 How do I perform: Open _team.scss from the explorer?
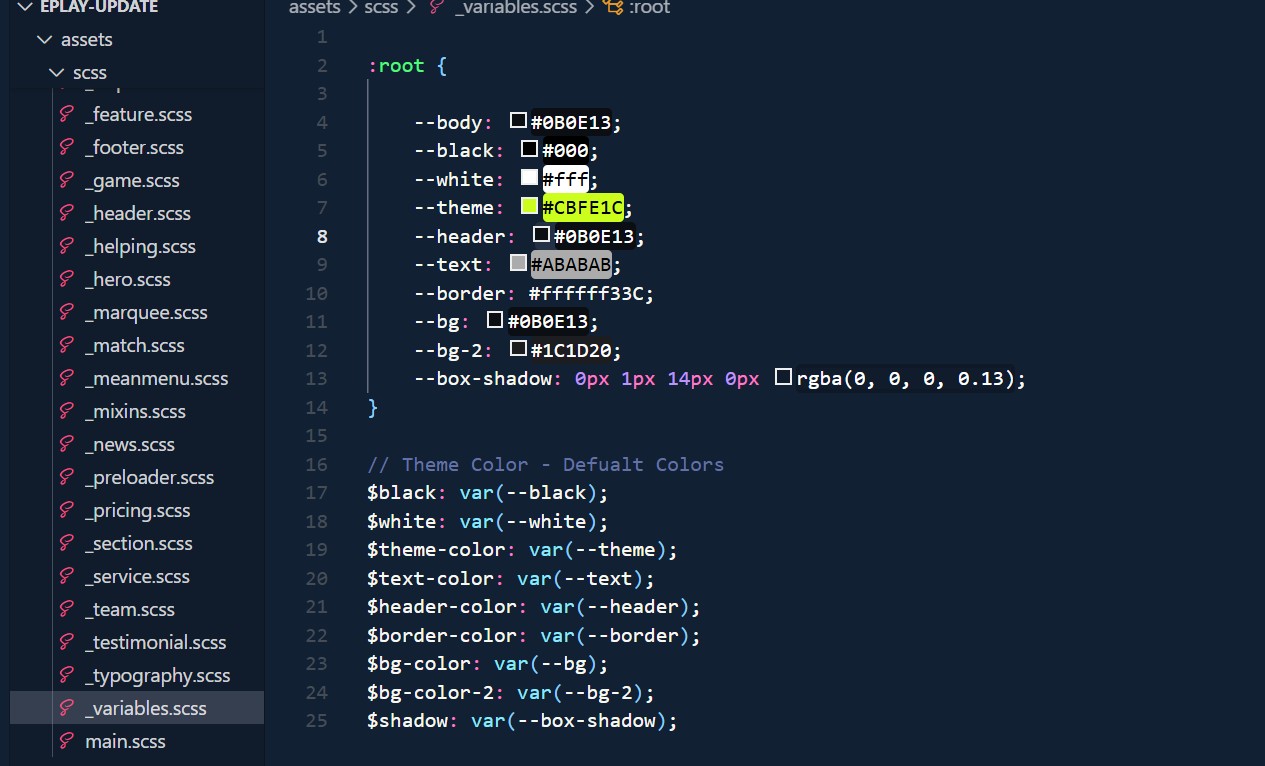(x=130, y=609)
